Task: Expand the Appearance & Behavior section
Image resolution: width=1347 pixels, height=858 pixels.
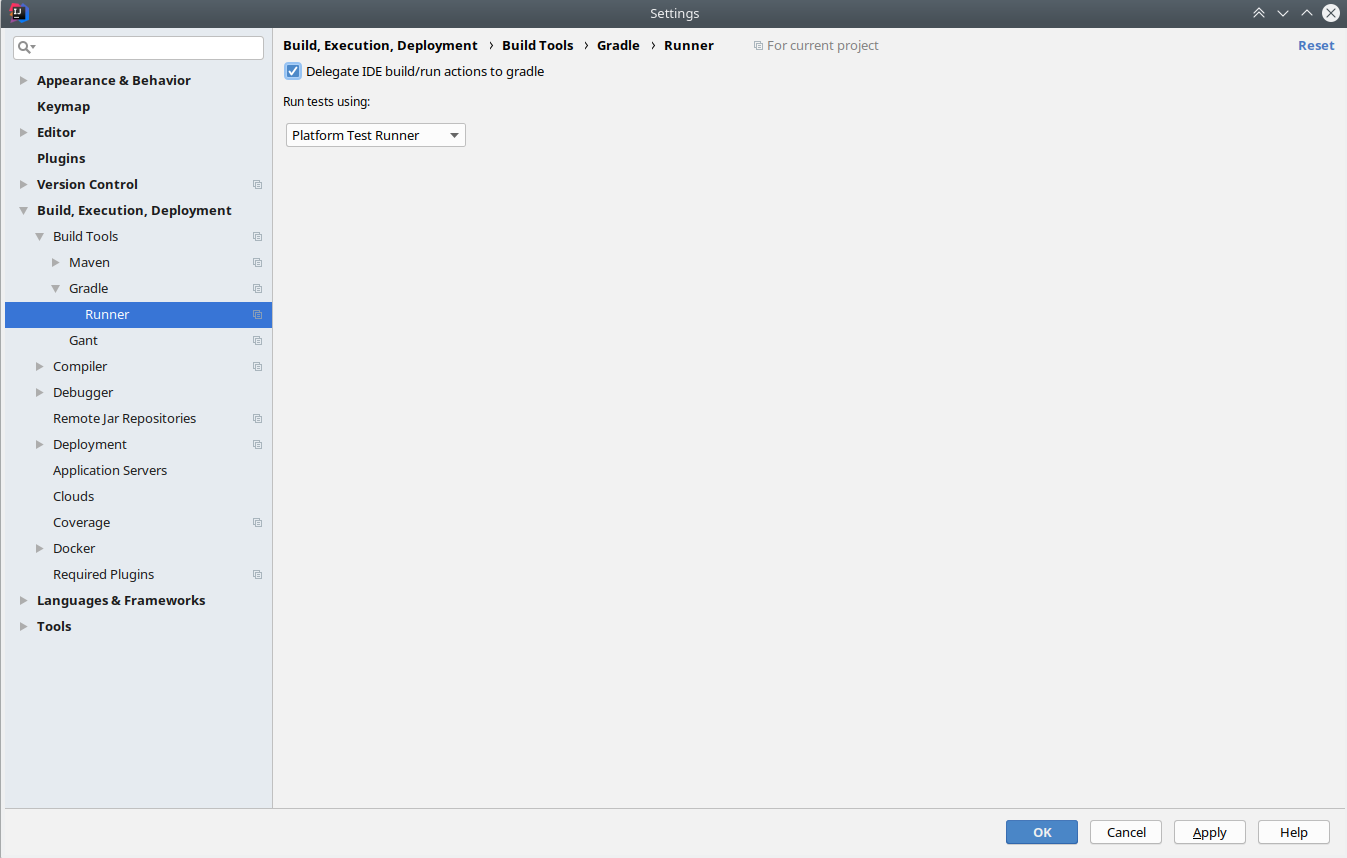Action: click(x=23, y=81)
